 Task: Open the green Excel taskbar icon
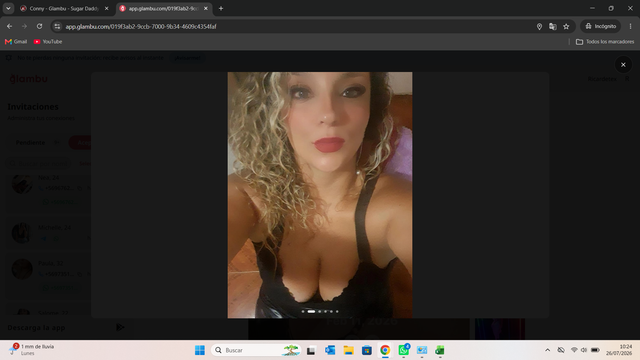(x=440, y=350)
